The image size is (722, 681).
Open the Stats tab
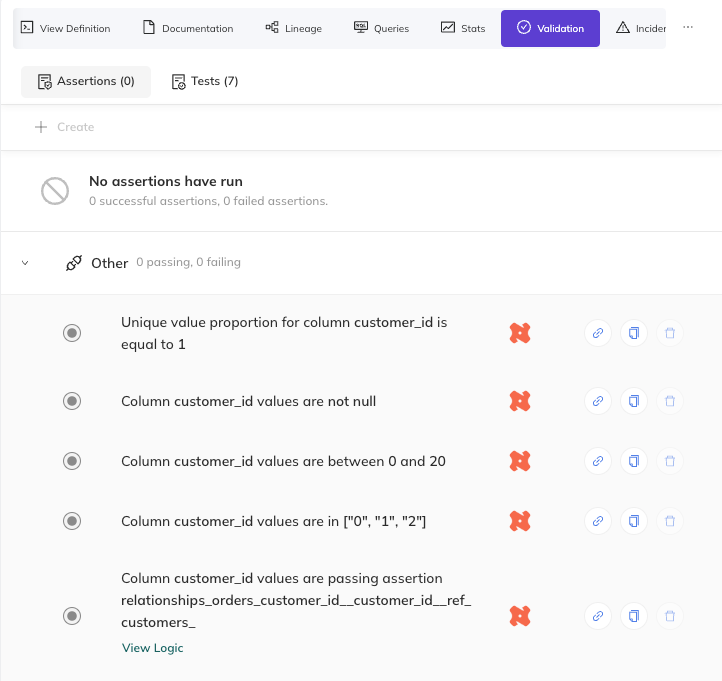point(463,29)
